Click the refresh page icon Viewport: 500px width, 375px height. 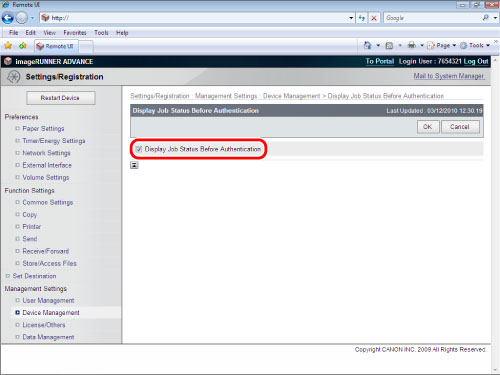pos(362,18)
